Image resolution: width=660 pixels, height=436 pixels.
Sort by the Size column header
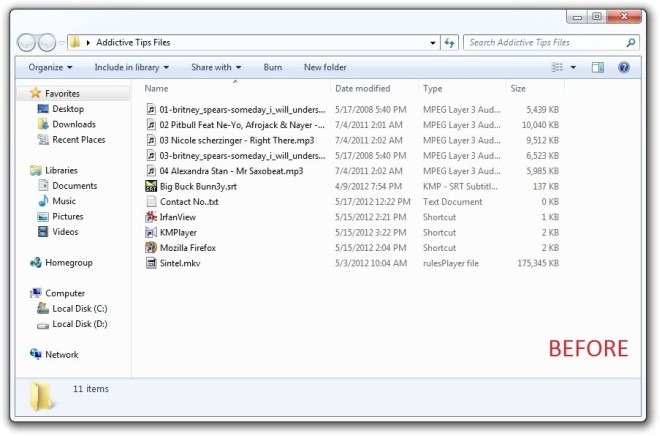[518, 89]
